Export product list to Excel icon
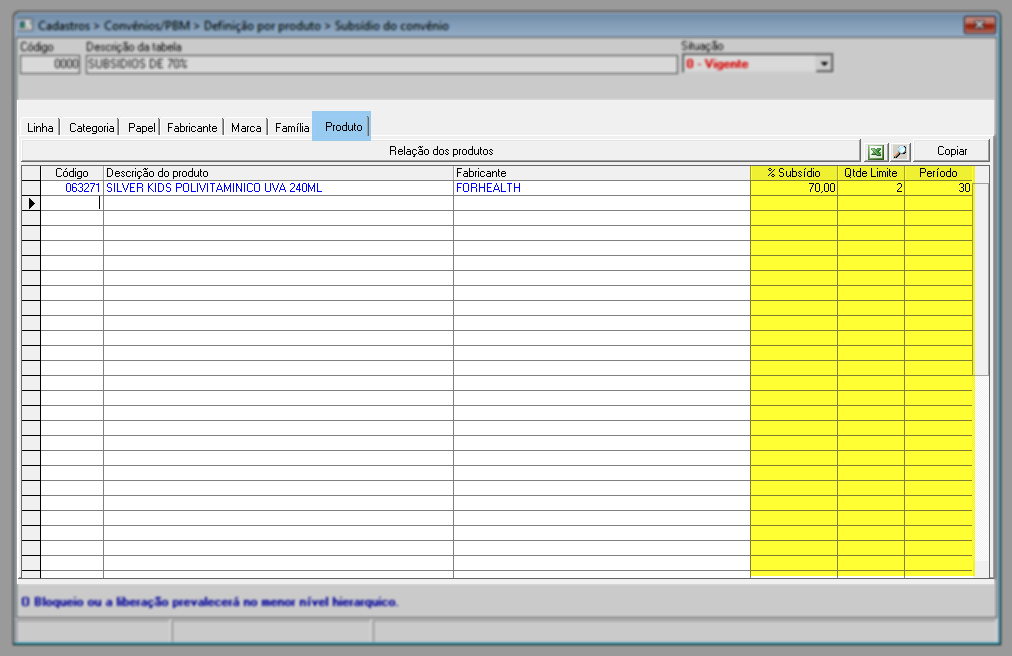This screenshot has height=656, width=1012. 875,152
